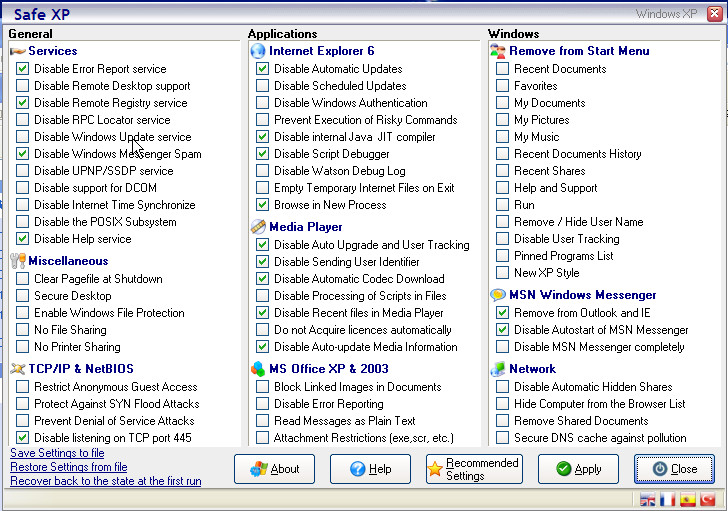Switch language with the UK flag icon
This screenshot has width=728, height=511.
[648, 499]
